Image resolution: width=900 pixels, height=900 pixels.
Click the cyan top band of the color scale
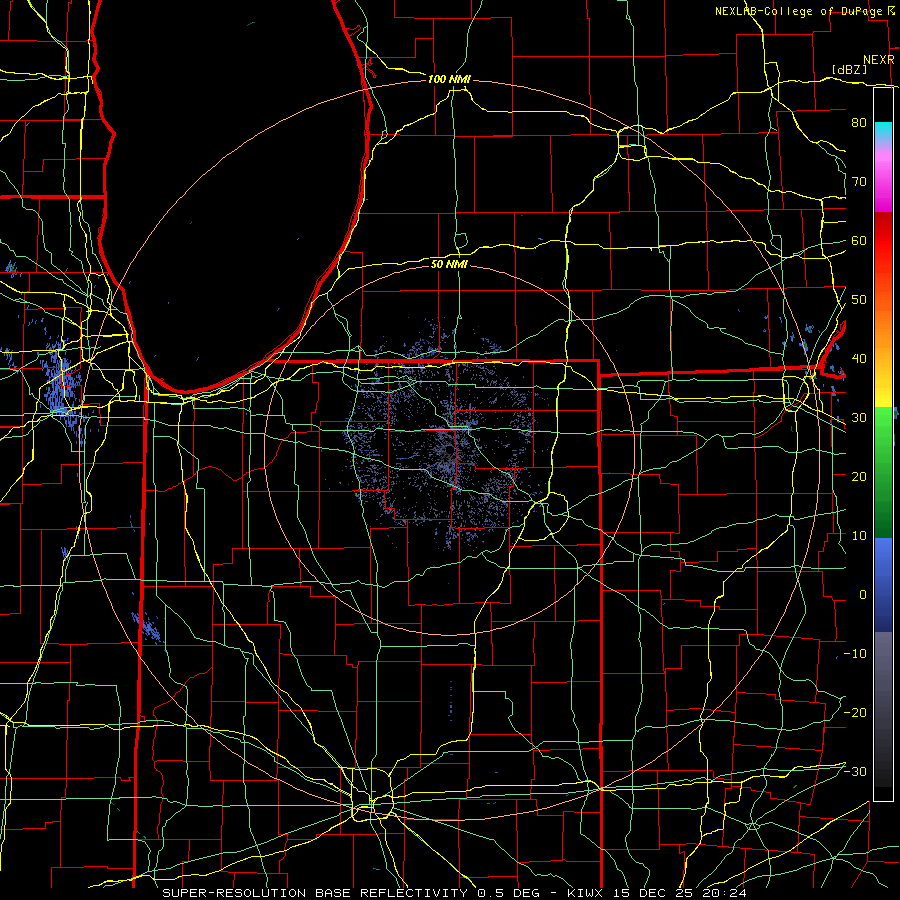coord(883,132)
